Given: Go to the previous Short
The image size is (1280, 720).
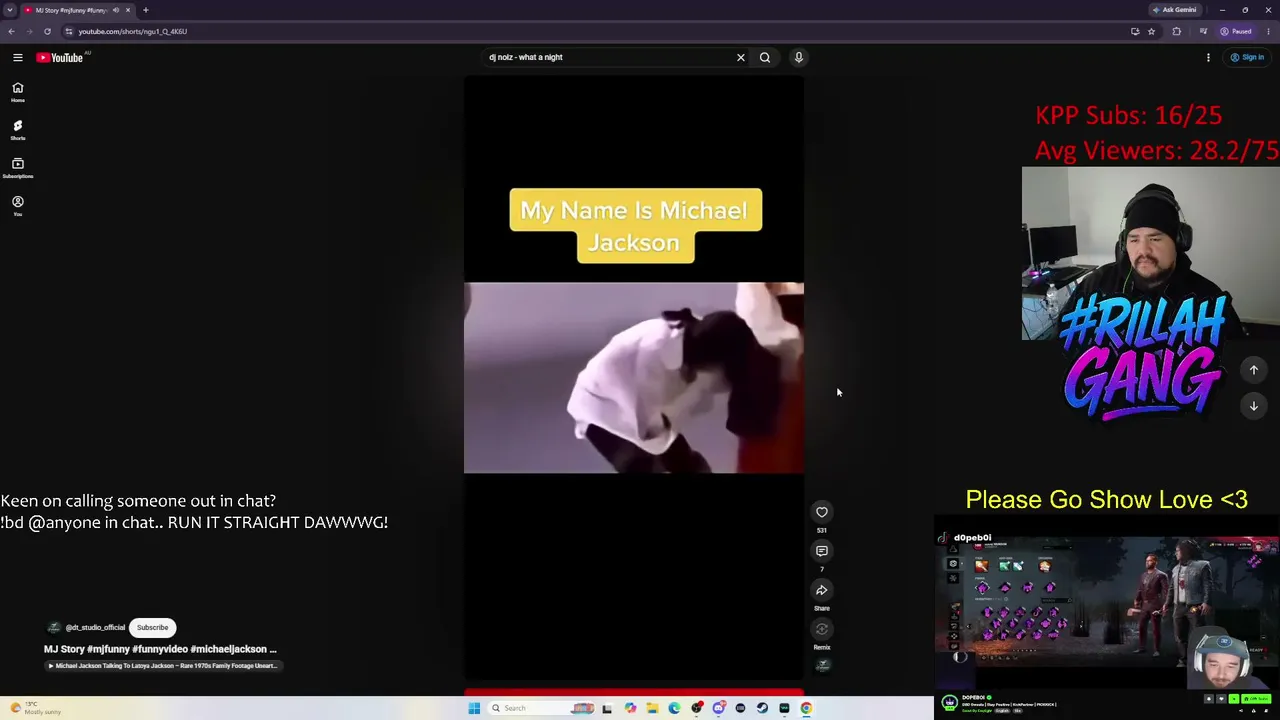Looking at the screenshot, I should 1254,370.
